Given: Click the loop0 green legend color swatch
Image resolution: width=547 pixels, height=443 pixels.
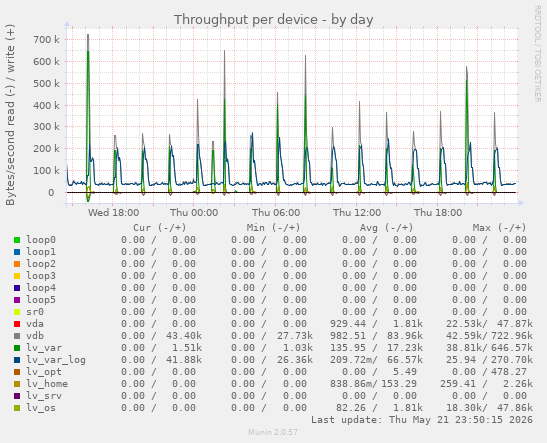Looking at the screenshot, I should click(17, 240).
